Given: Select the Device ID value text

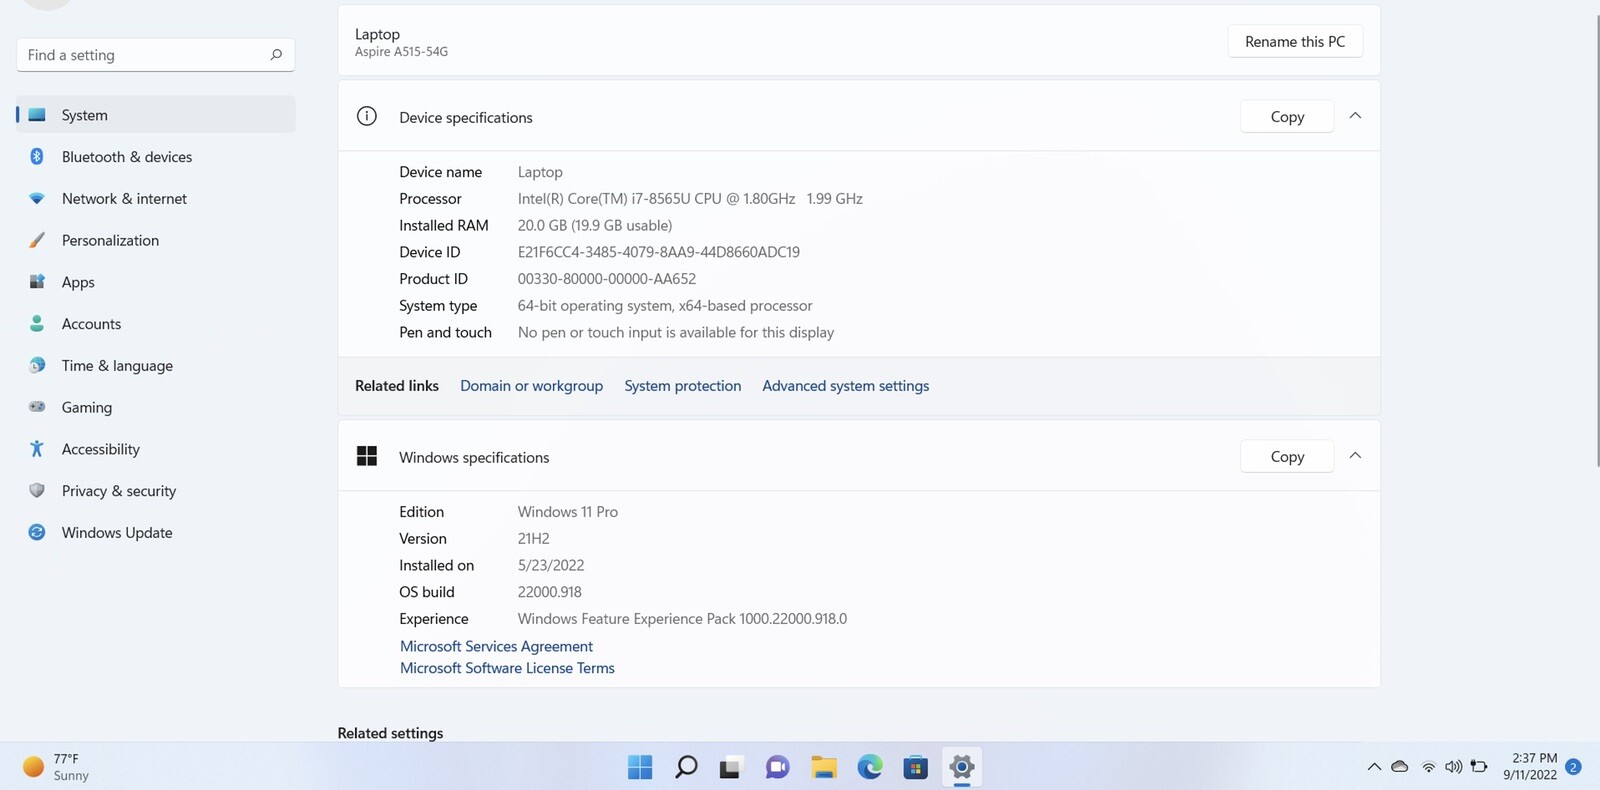Looking at the screenshot, I should 658,253.
